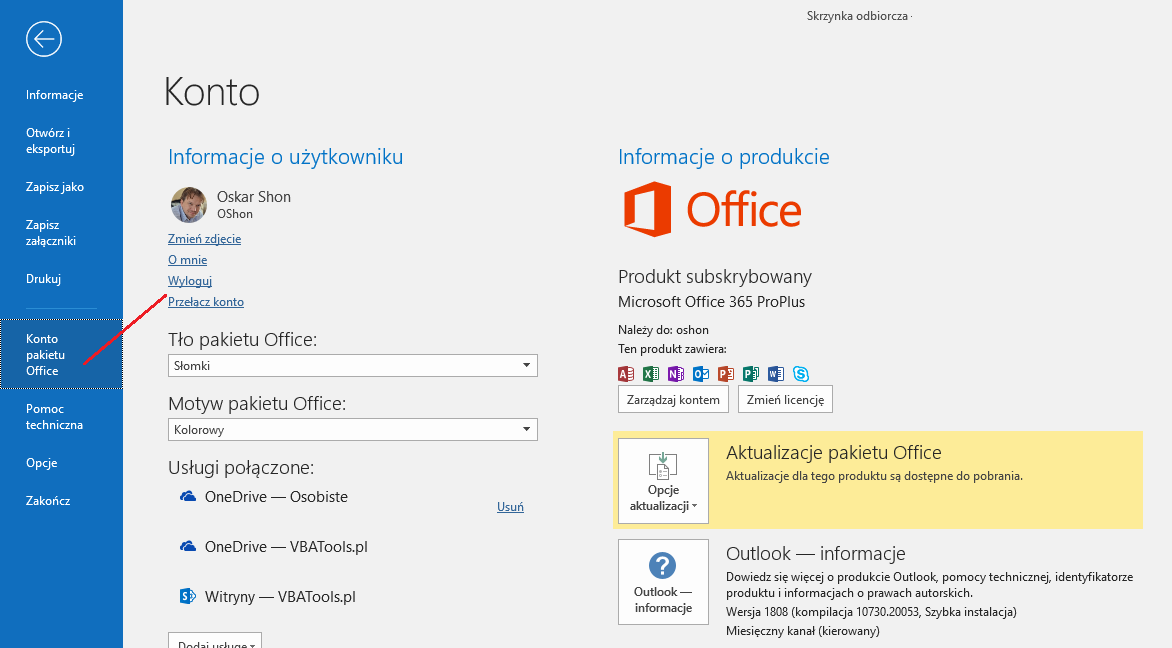This screenshot has width=1172, height=648.
Task: Click the Outlook app icon
Action: tap(700, 374)
